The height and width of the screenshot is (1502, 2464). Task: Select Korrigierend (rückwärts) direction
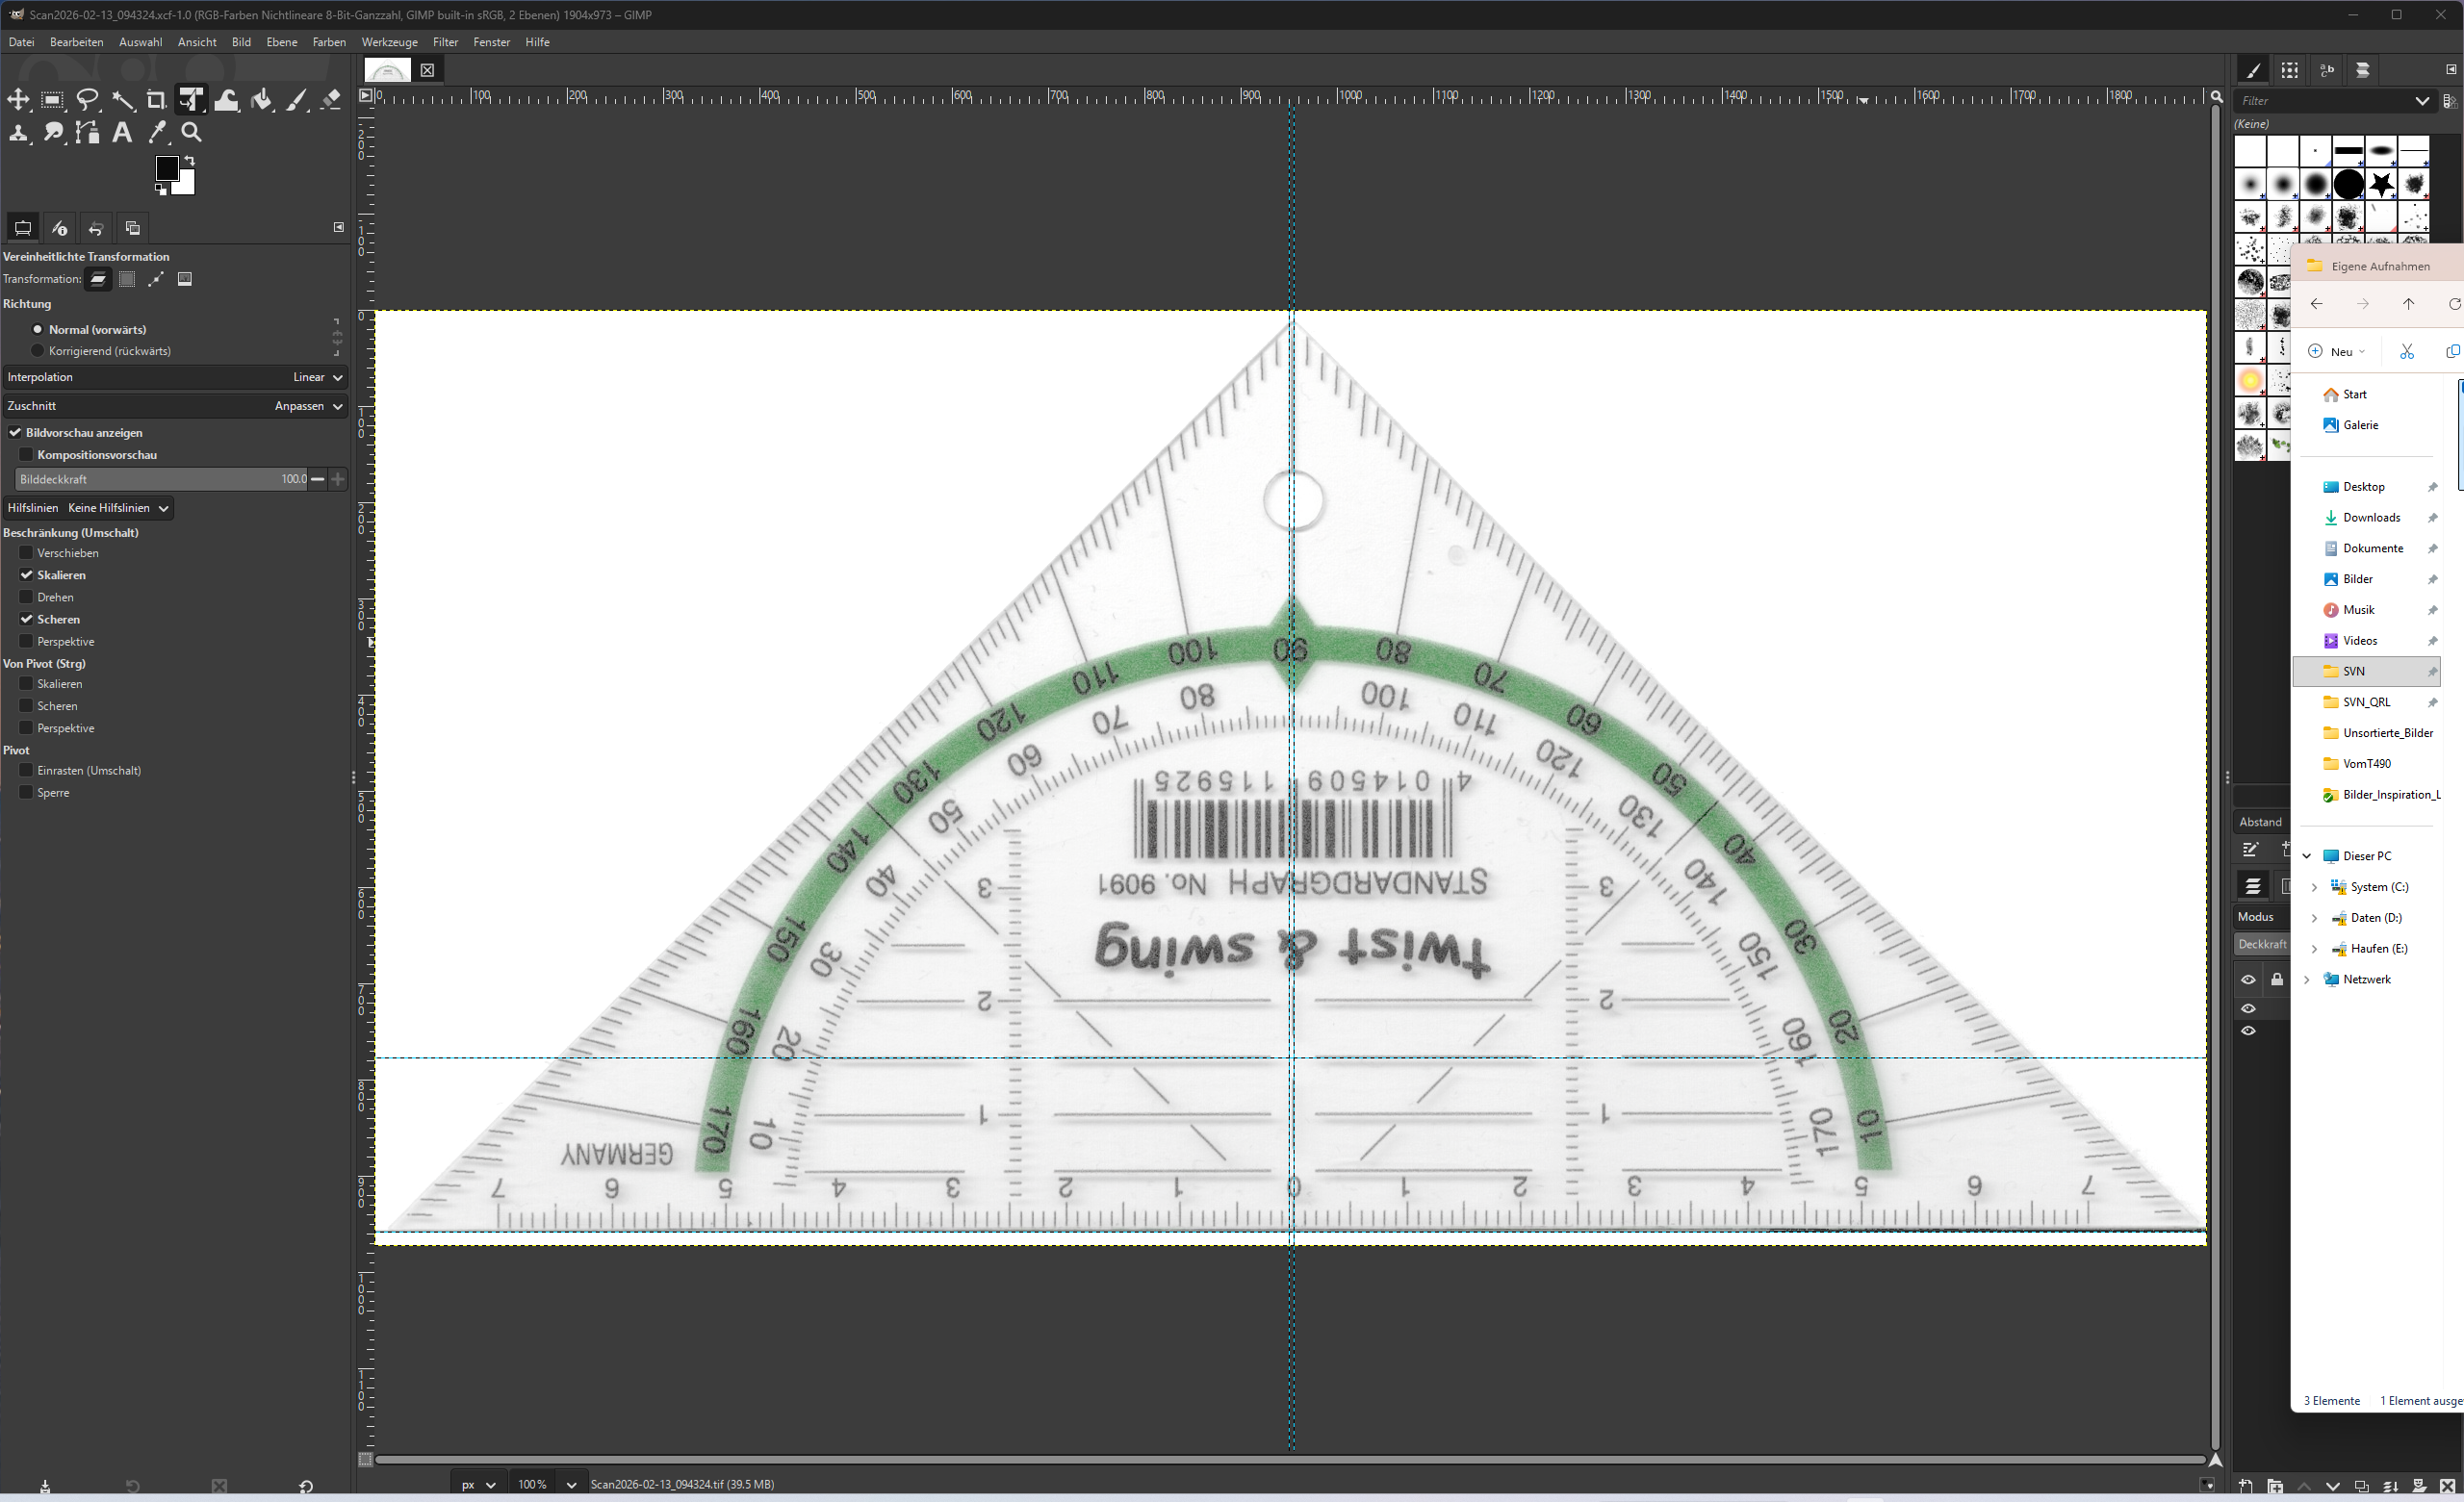click(x=38, y=351)
